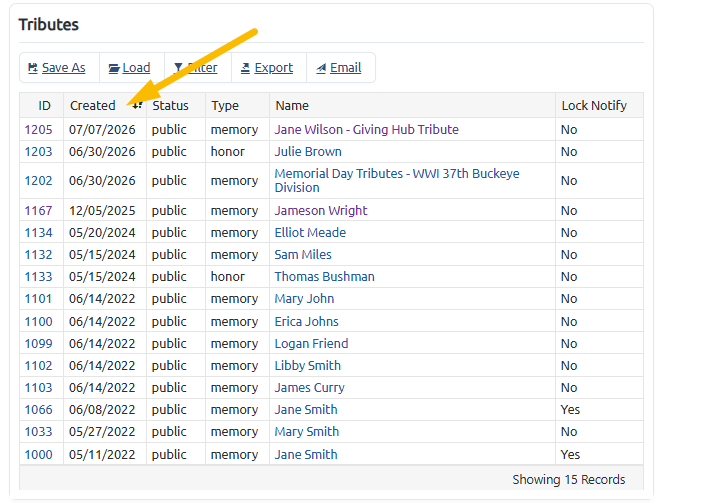Open Memorial Day Tributes WWI 37th Buckeye Division

pyautogui.click(x=397, y=181)
